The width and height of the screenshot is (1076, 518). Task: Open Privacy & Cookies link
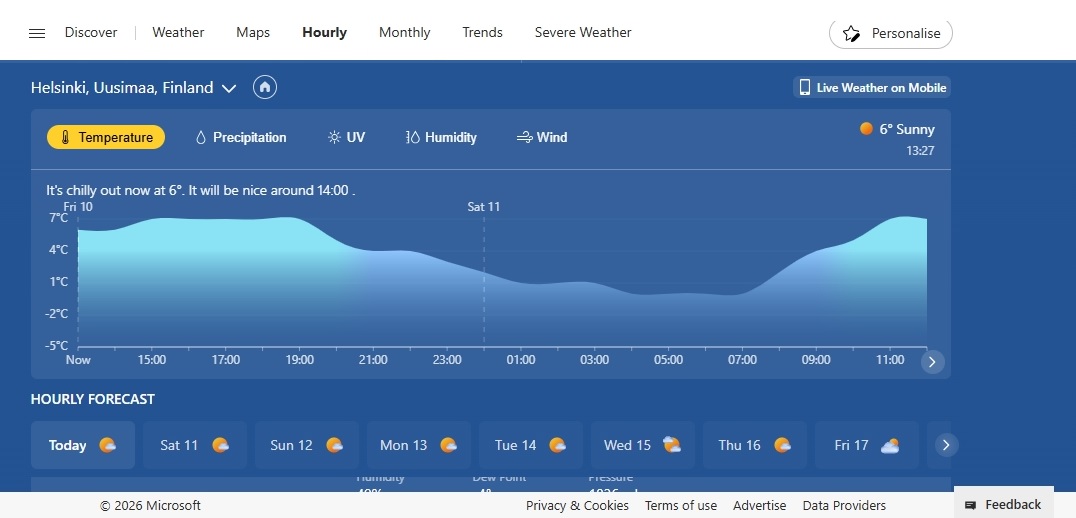coord(577,505)
